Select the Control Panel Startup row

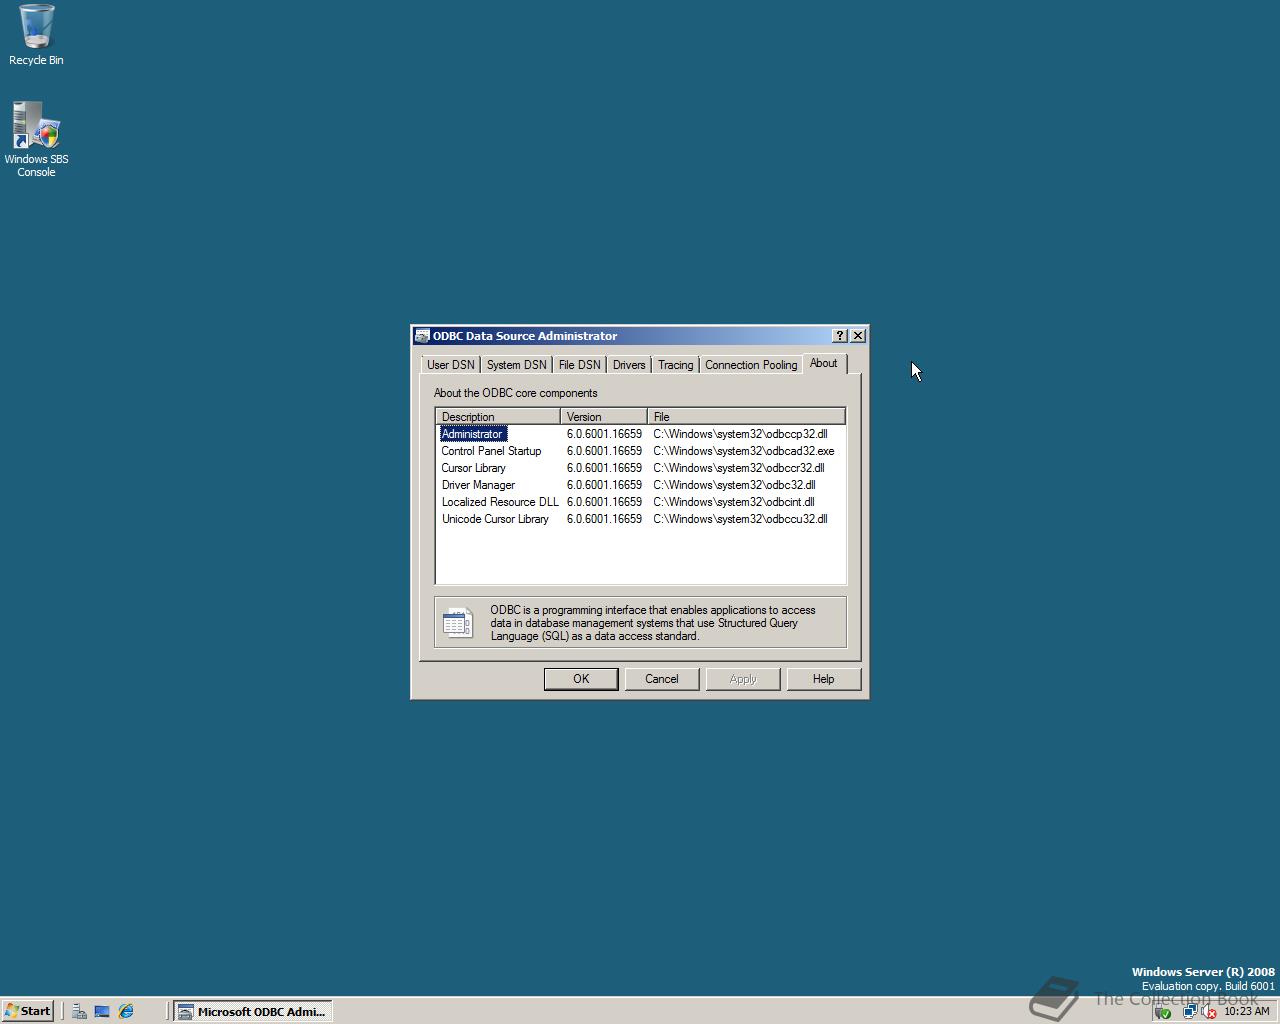click(640, 451)
